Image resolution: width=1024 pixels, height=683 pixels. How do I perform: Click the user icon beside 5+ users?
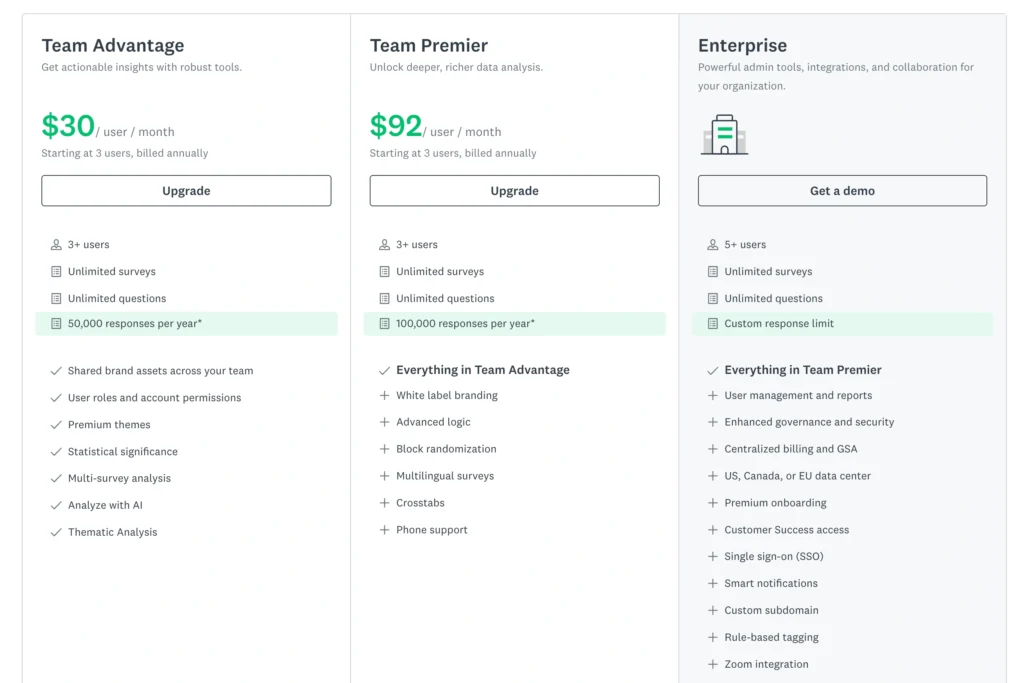point(712,245)
